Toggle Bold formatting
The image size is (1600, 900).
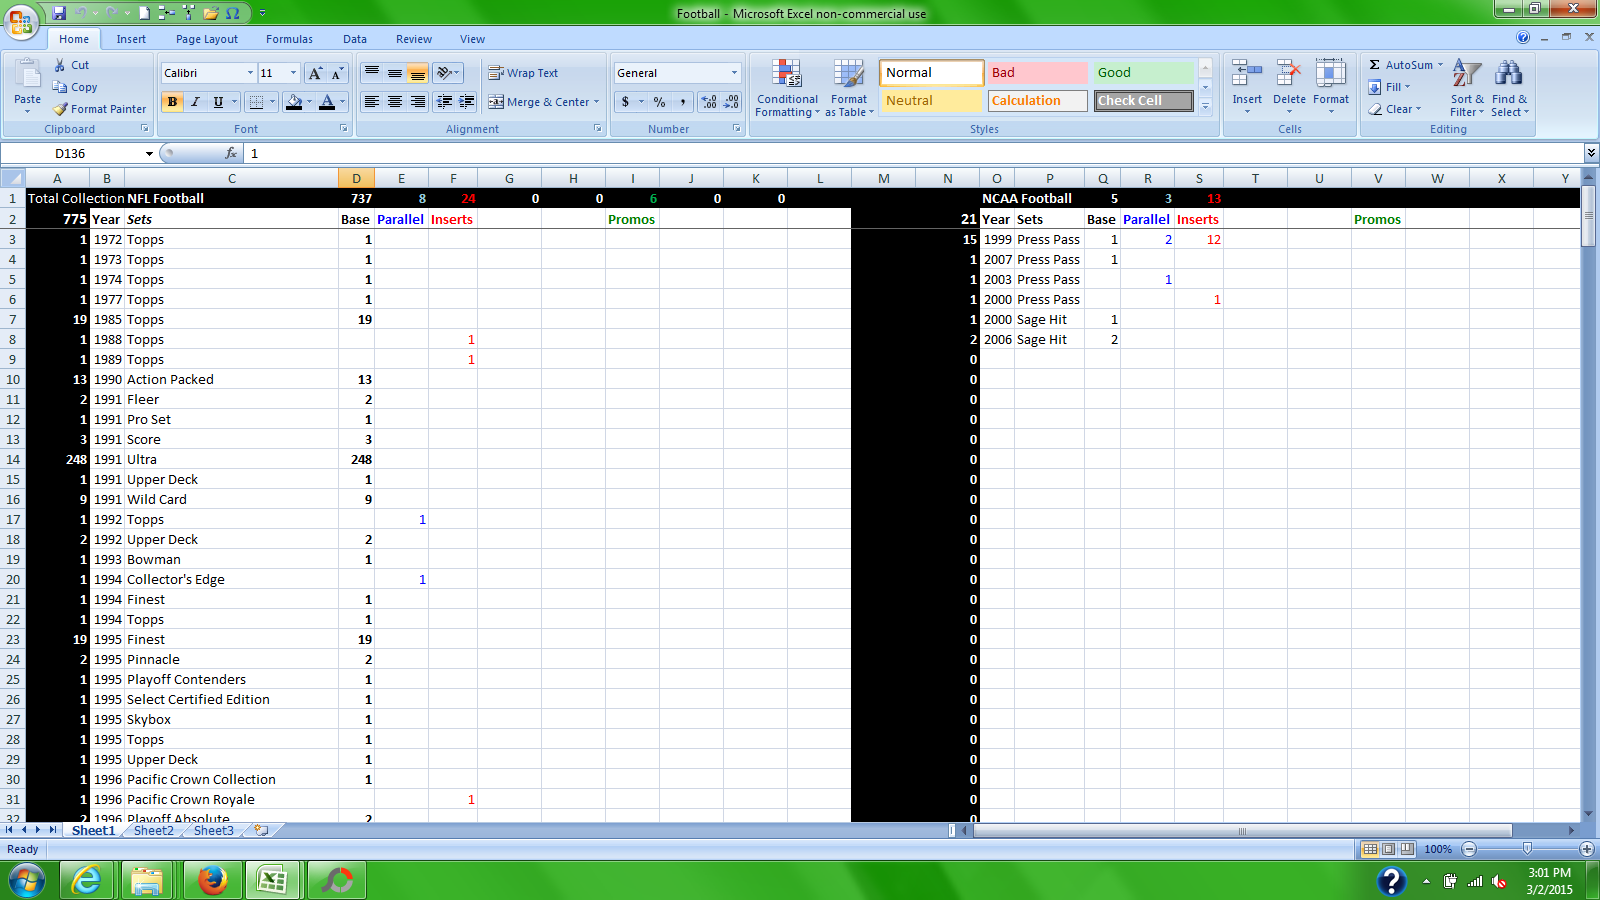coord(172,102)
